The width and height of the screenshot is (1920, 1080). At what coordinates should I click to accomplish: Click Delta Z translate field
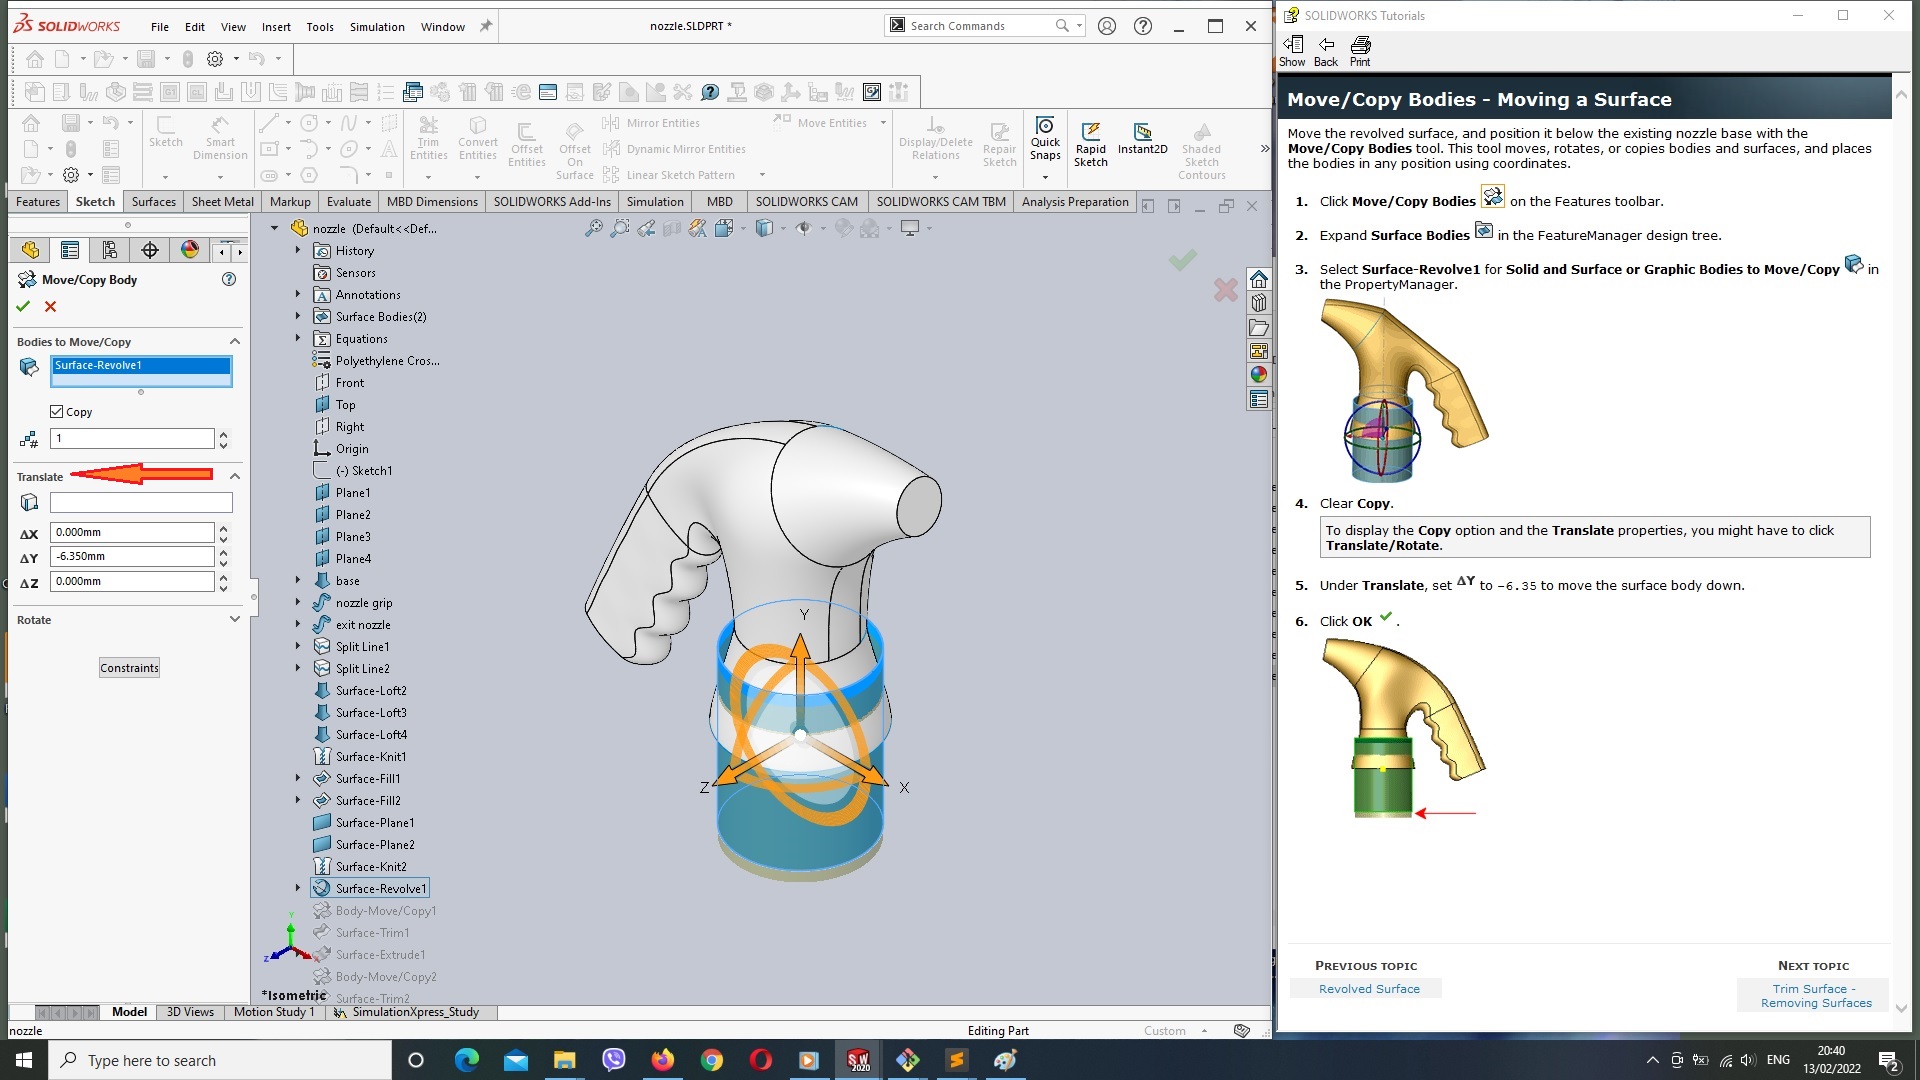click(x=132, y=581)
